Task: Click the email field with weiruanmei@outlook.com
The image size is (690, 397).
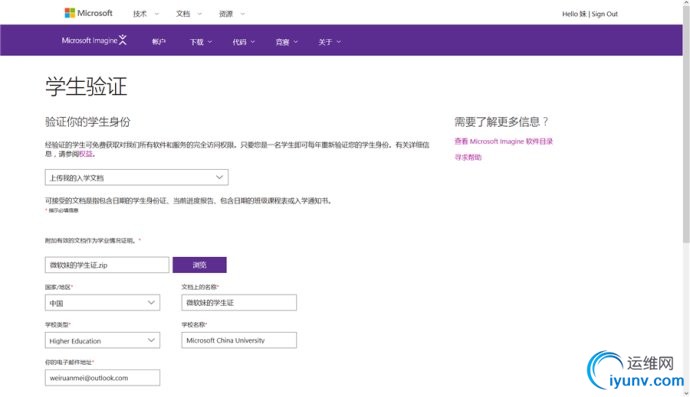Action: 103,378
